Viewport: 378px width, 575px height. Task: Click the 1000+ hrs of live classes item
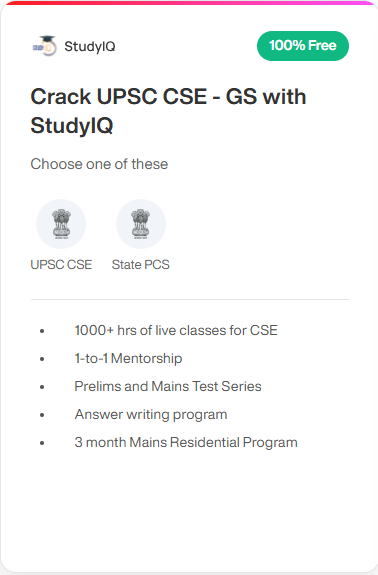click(x=176, y=330)
